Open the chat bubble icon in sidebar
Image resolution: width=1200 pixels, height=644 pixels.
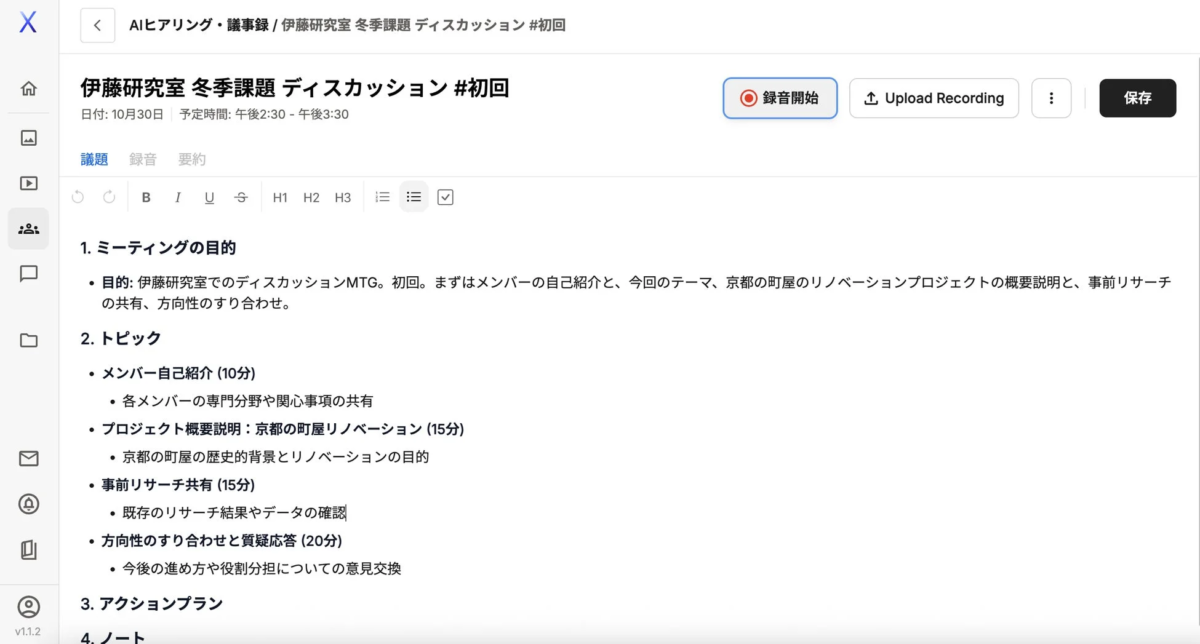click(28, 275)
